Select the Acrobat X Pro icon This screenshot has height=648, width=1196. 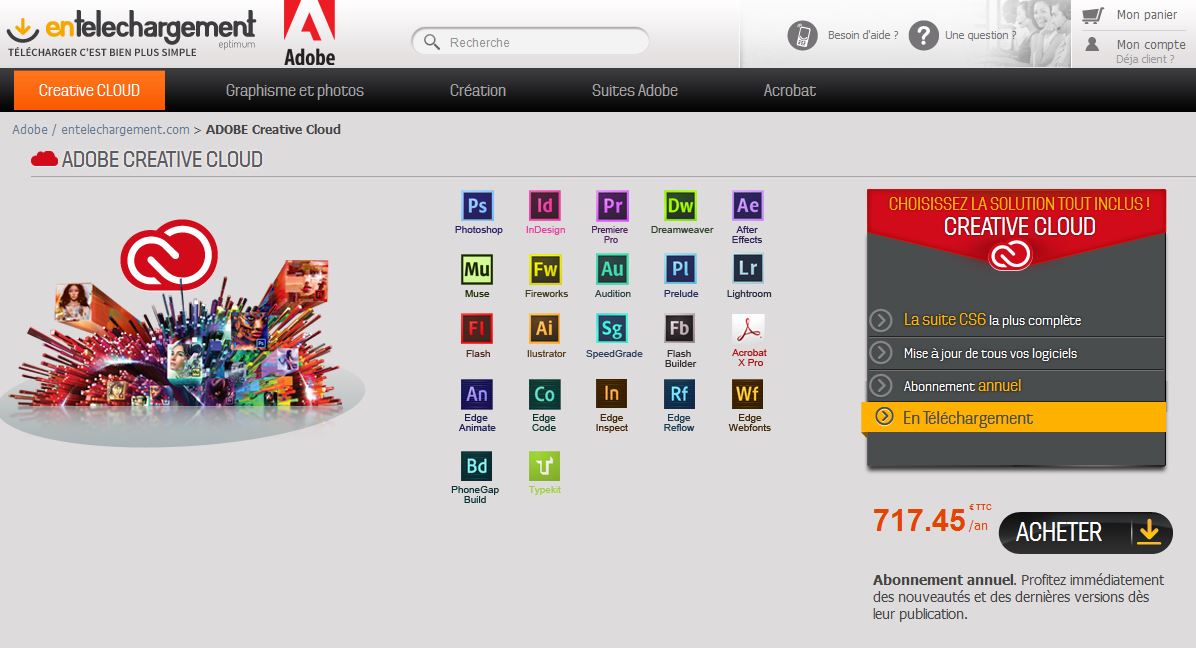pyautogui.click(x=748, y=329)
